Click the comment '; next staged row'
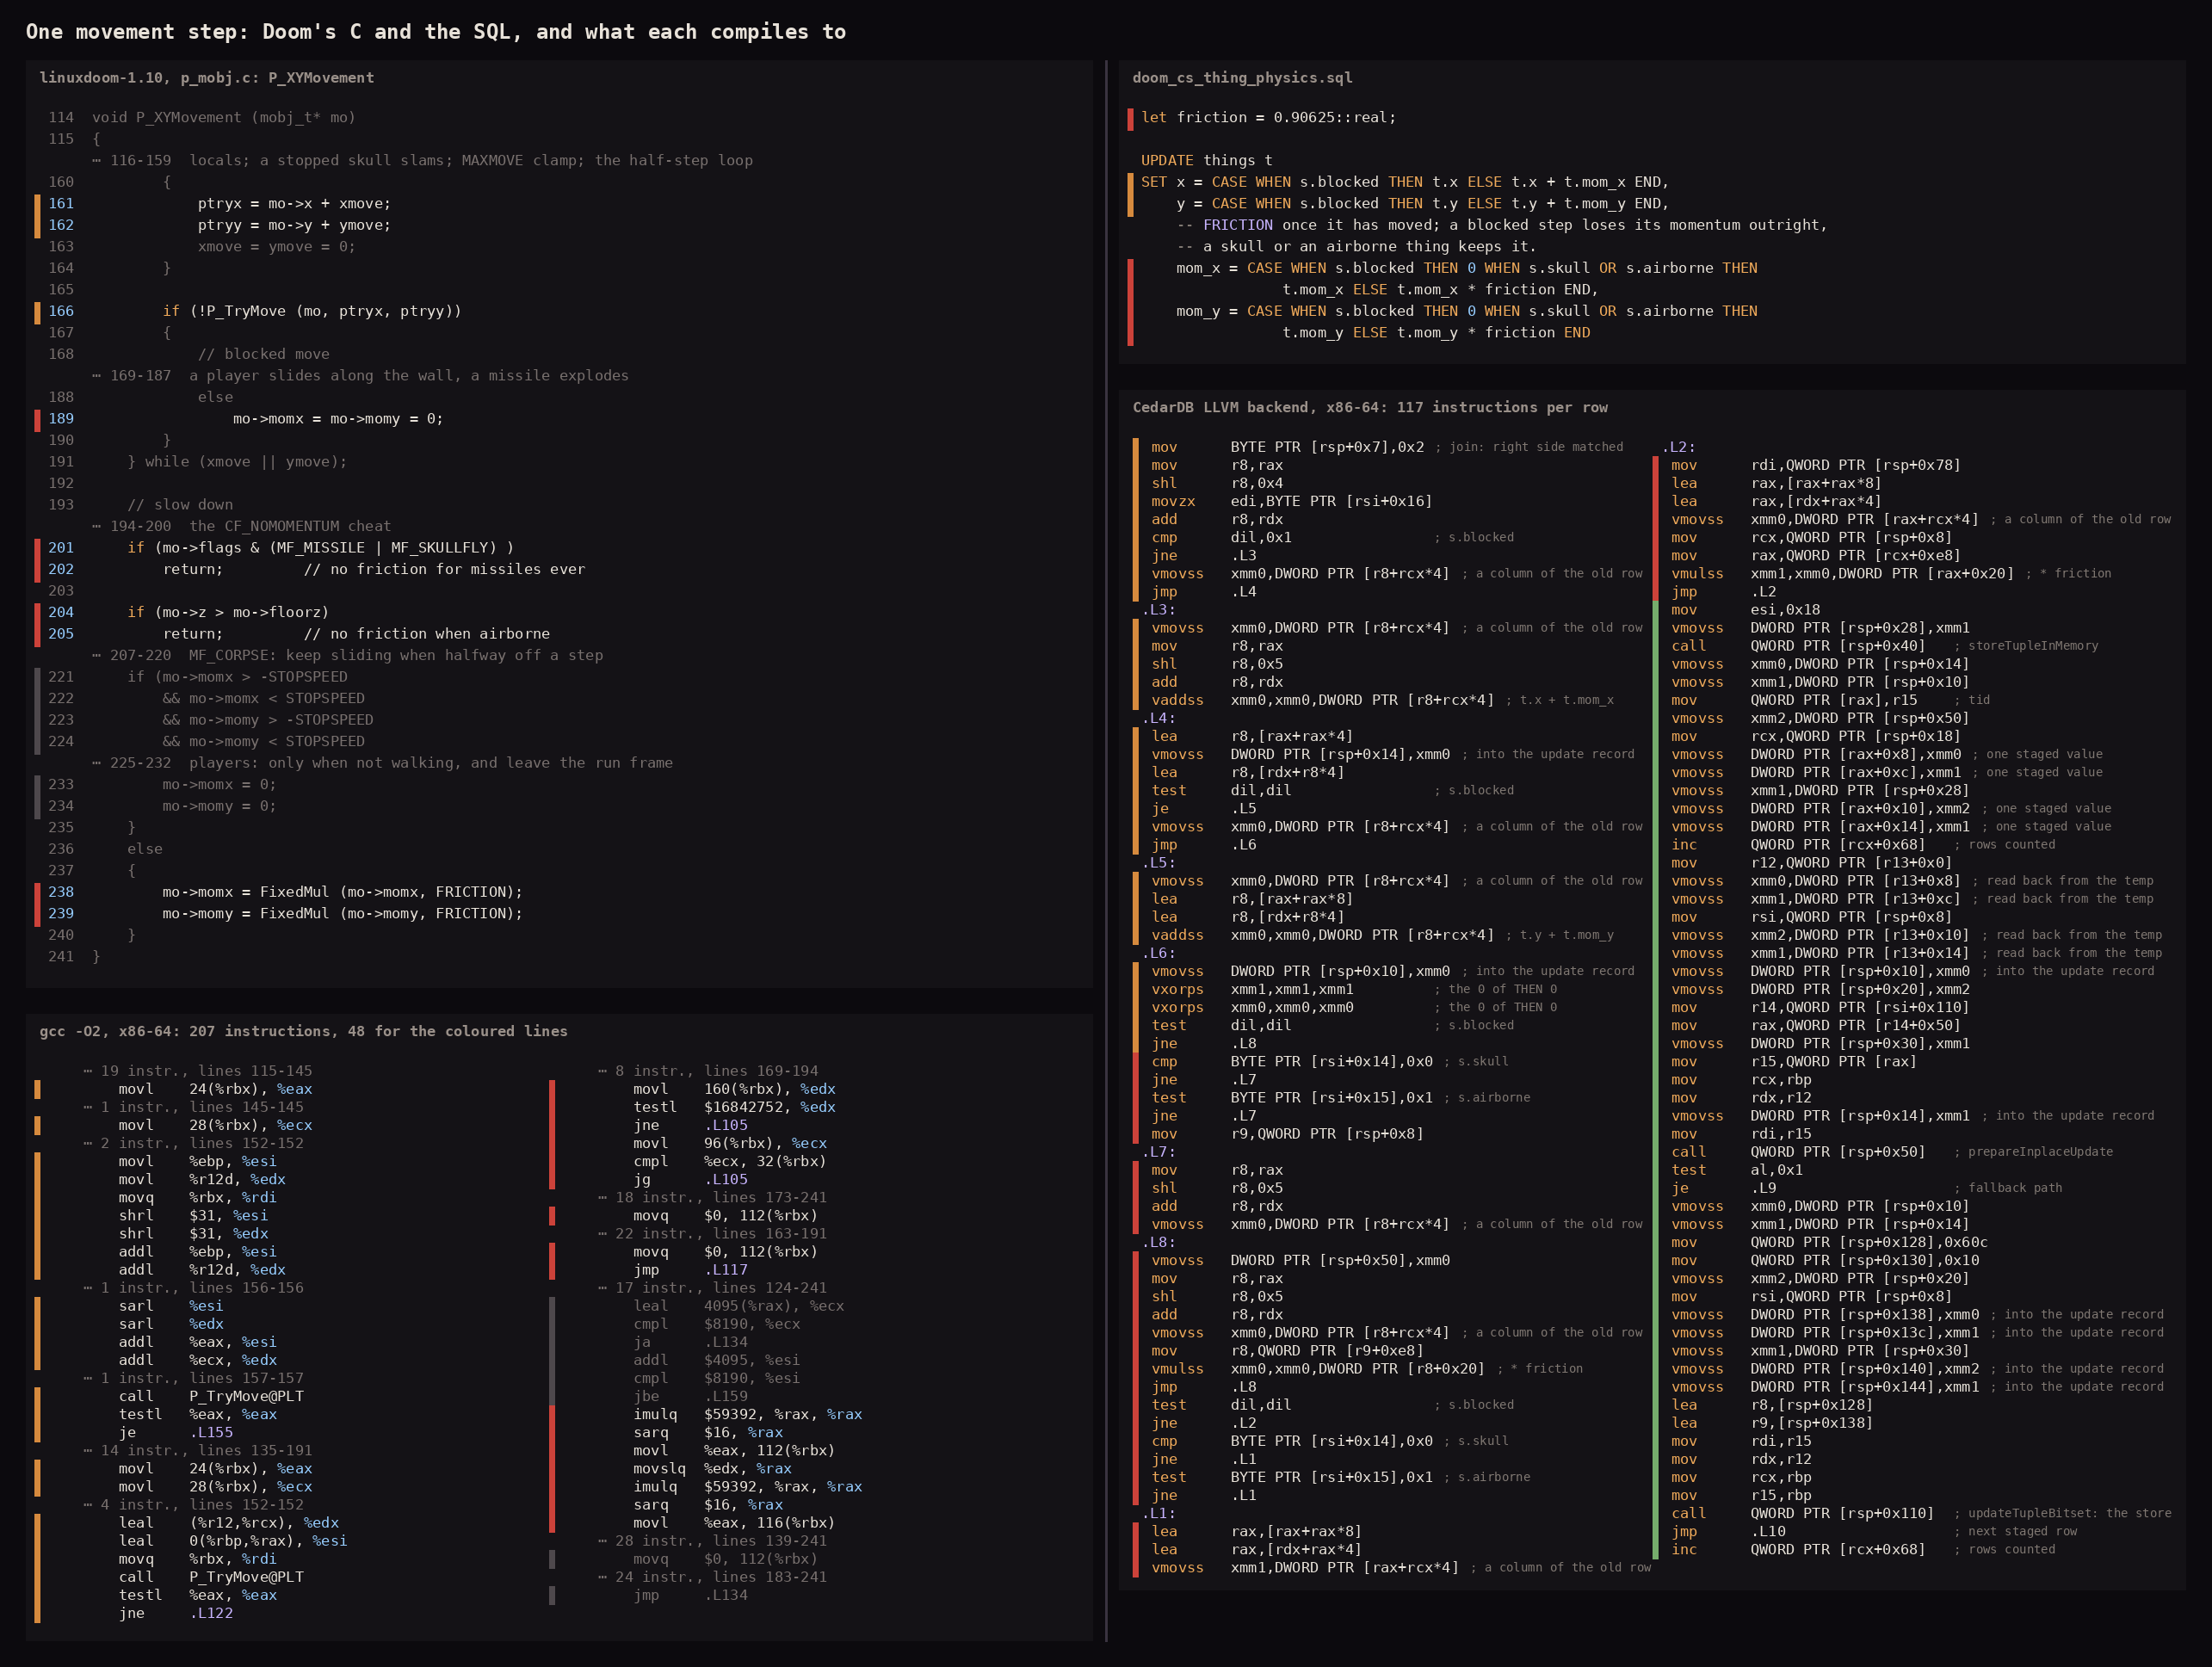Screen dimensions: 2212x1667 point(2015,1531)
